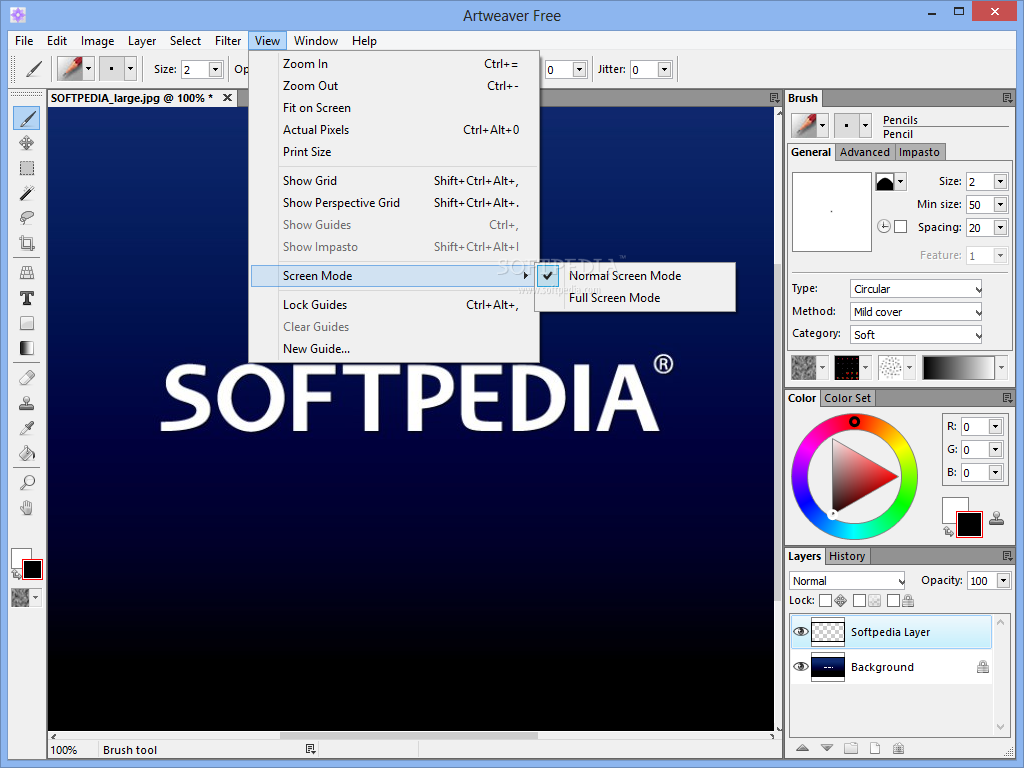The image size is (1024, 768).
Task: Select the Move tool
Action: [27, 143]
